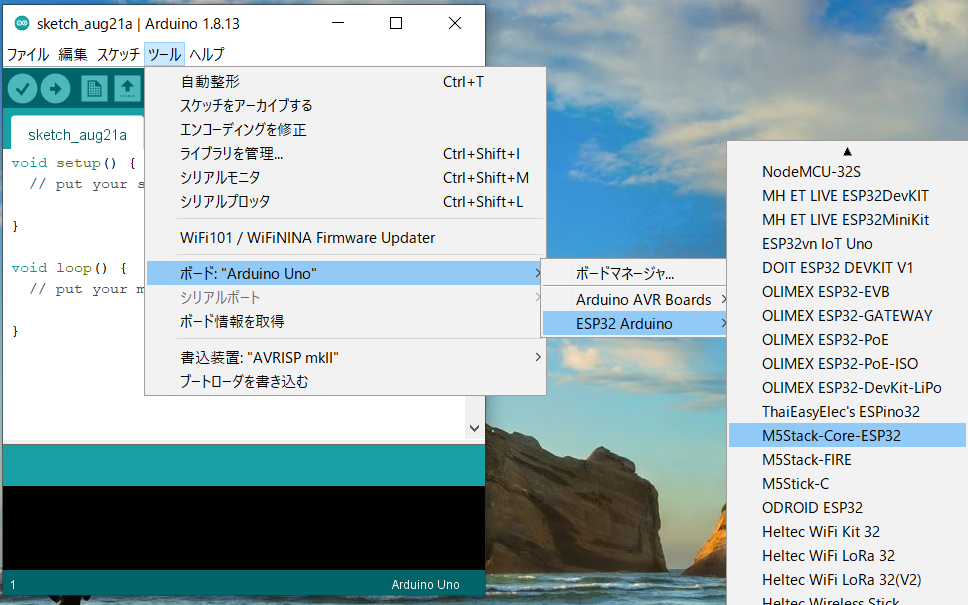Select ESP32vn IoT Uno board

(847, 244)
